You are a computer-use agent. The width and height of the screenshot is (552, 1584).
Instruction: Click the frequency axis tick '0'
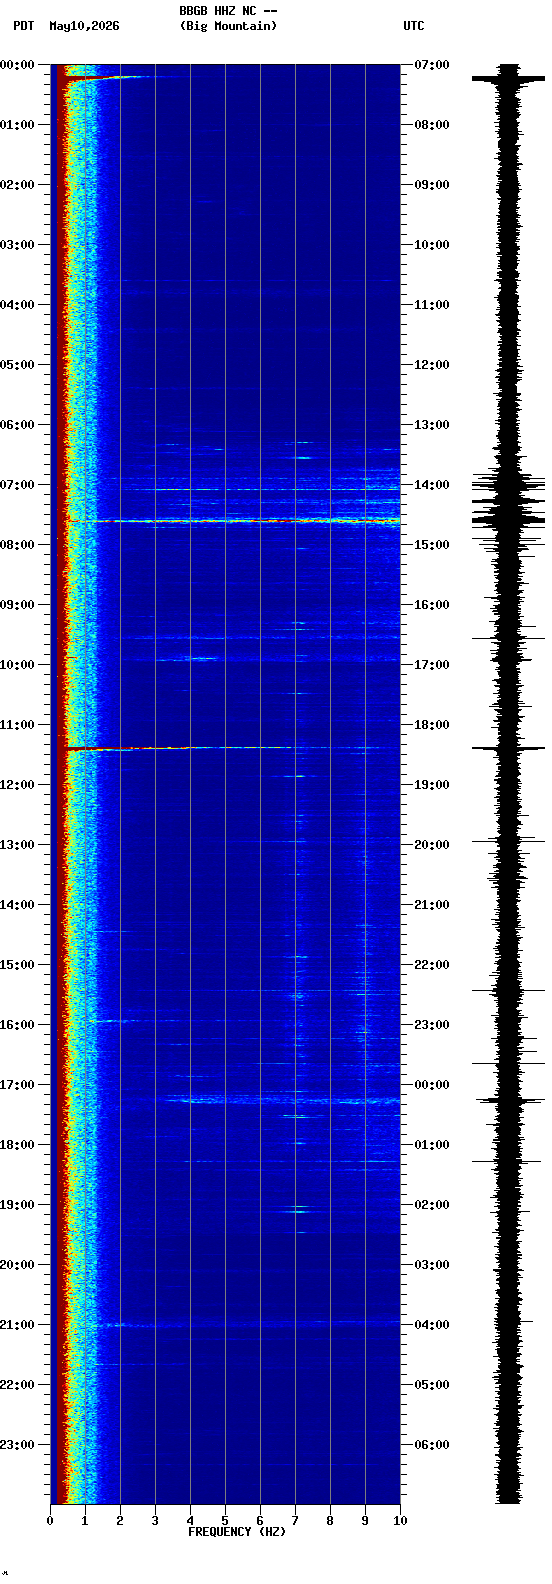coord(50,1521)
